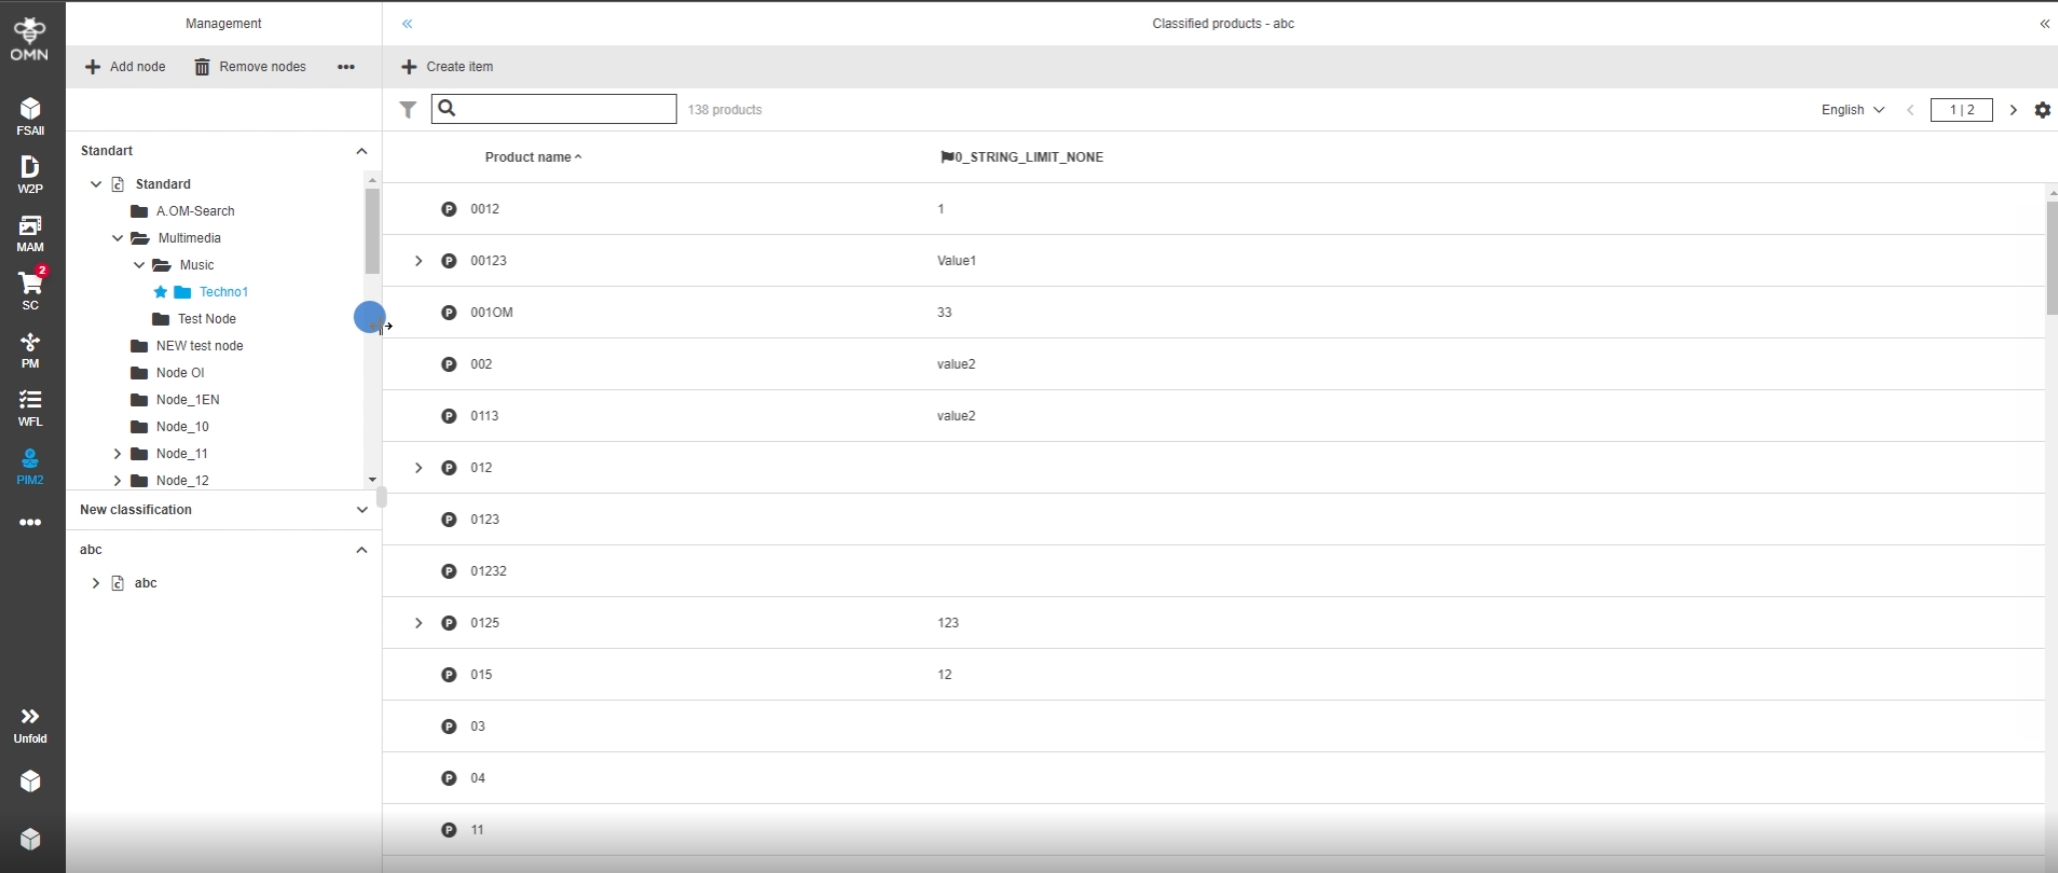Open more management actions menu

pyautogui.click(x=346, y=67)
